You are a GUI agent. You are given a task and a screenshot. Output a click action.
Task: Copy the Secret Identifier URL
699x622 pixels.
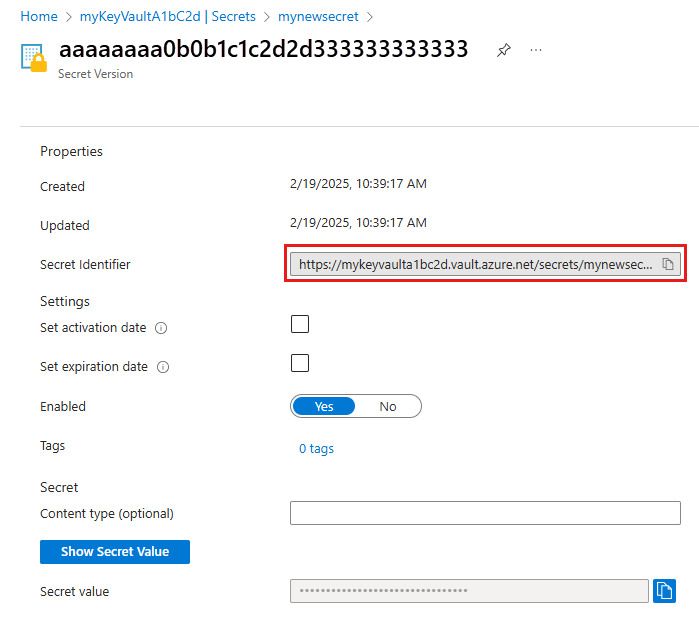click(667, 264)
